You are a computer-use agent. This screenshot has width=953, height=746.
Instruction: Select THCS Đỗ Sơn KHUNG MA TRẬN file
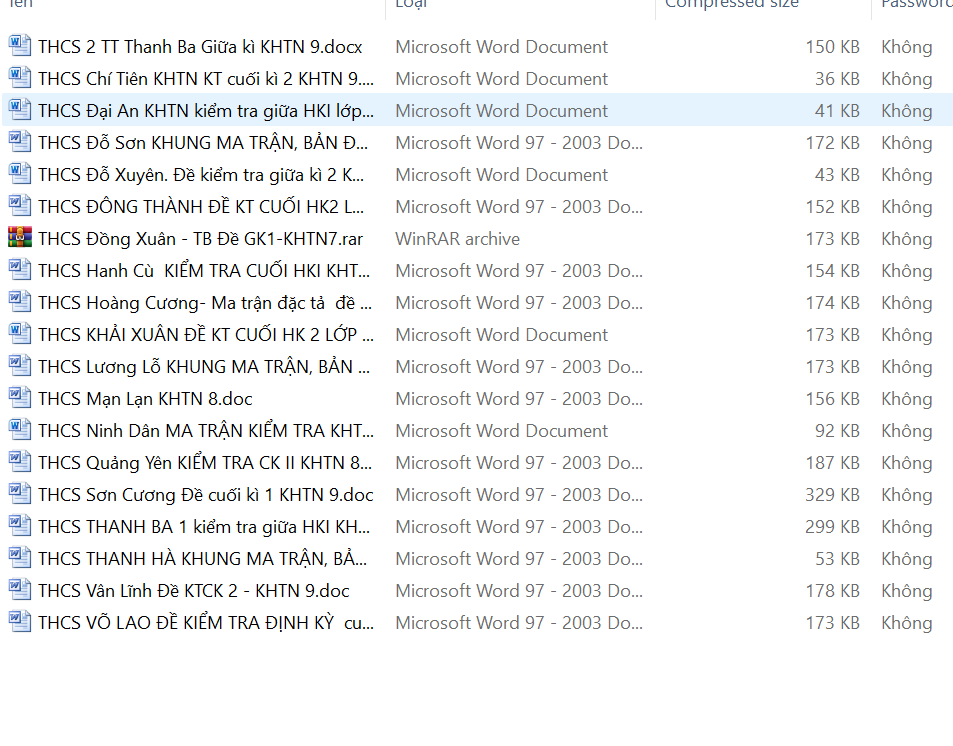[x=203, y=143]
